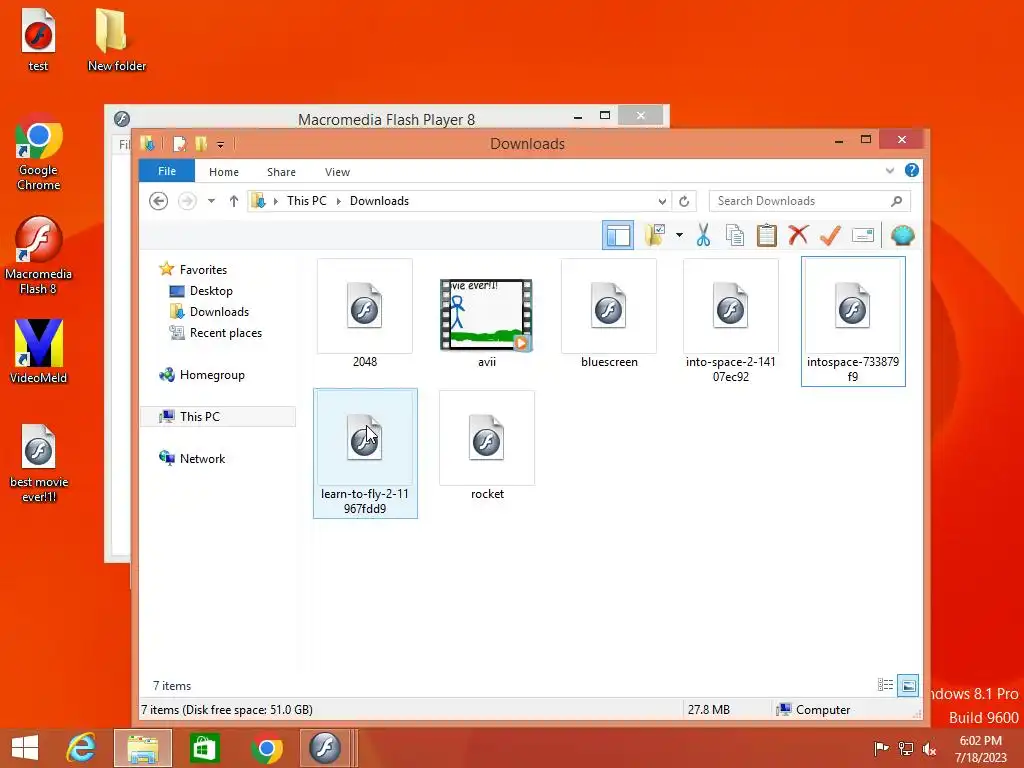The height and width of the screenshot is (768, 1024).
Task: Select Google Chrome desktop shortcut
Action: pos(39,153)
